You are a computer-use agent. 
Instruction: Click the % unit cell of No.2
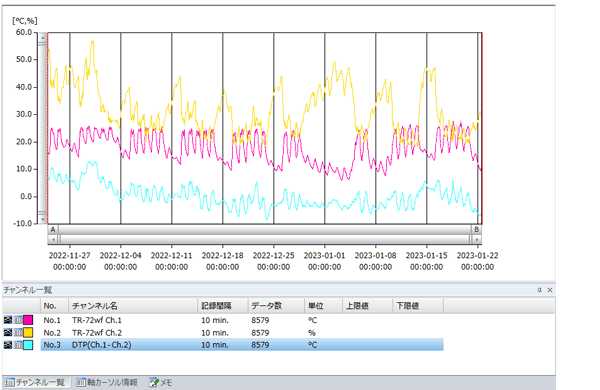(x=312, y=333)
